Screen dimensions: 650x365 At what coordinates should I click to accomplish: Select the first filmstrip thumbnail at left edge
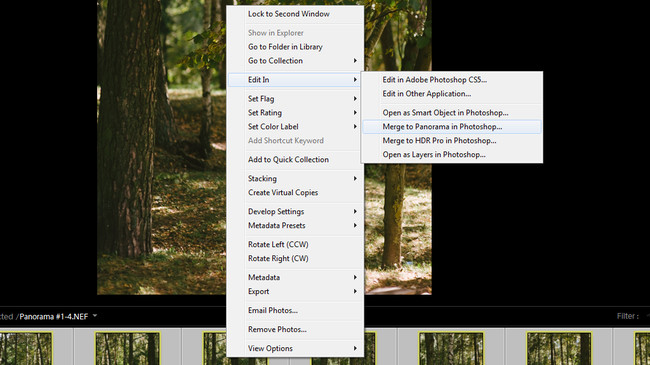click(26, 348)
